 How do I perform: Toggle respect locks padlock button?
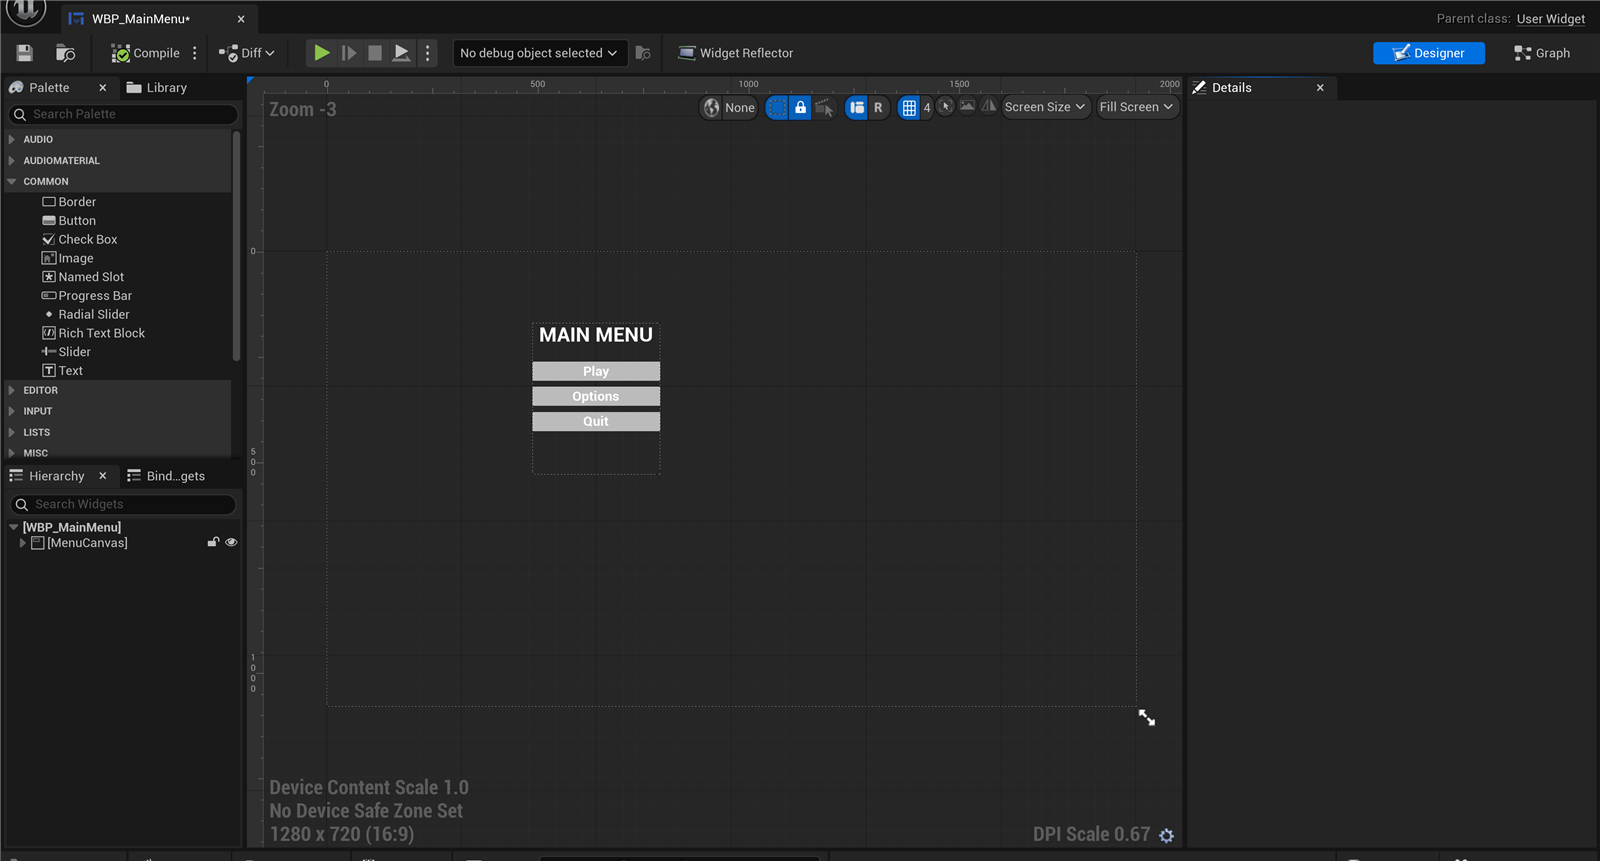point(800,107)
